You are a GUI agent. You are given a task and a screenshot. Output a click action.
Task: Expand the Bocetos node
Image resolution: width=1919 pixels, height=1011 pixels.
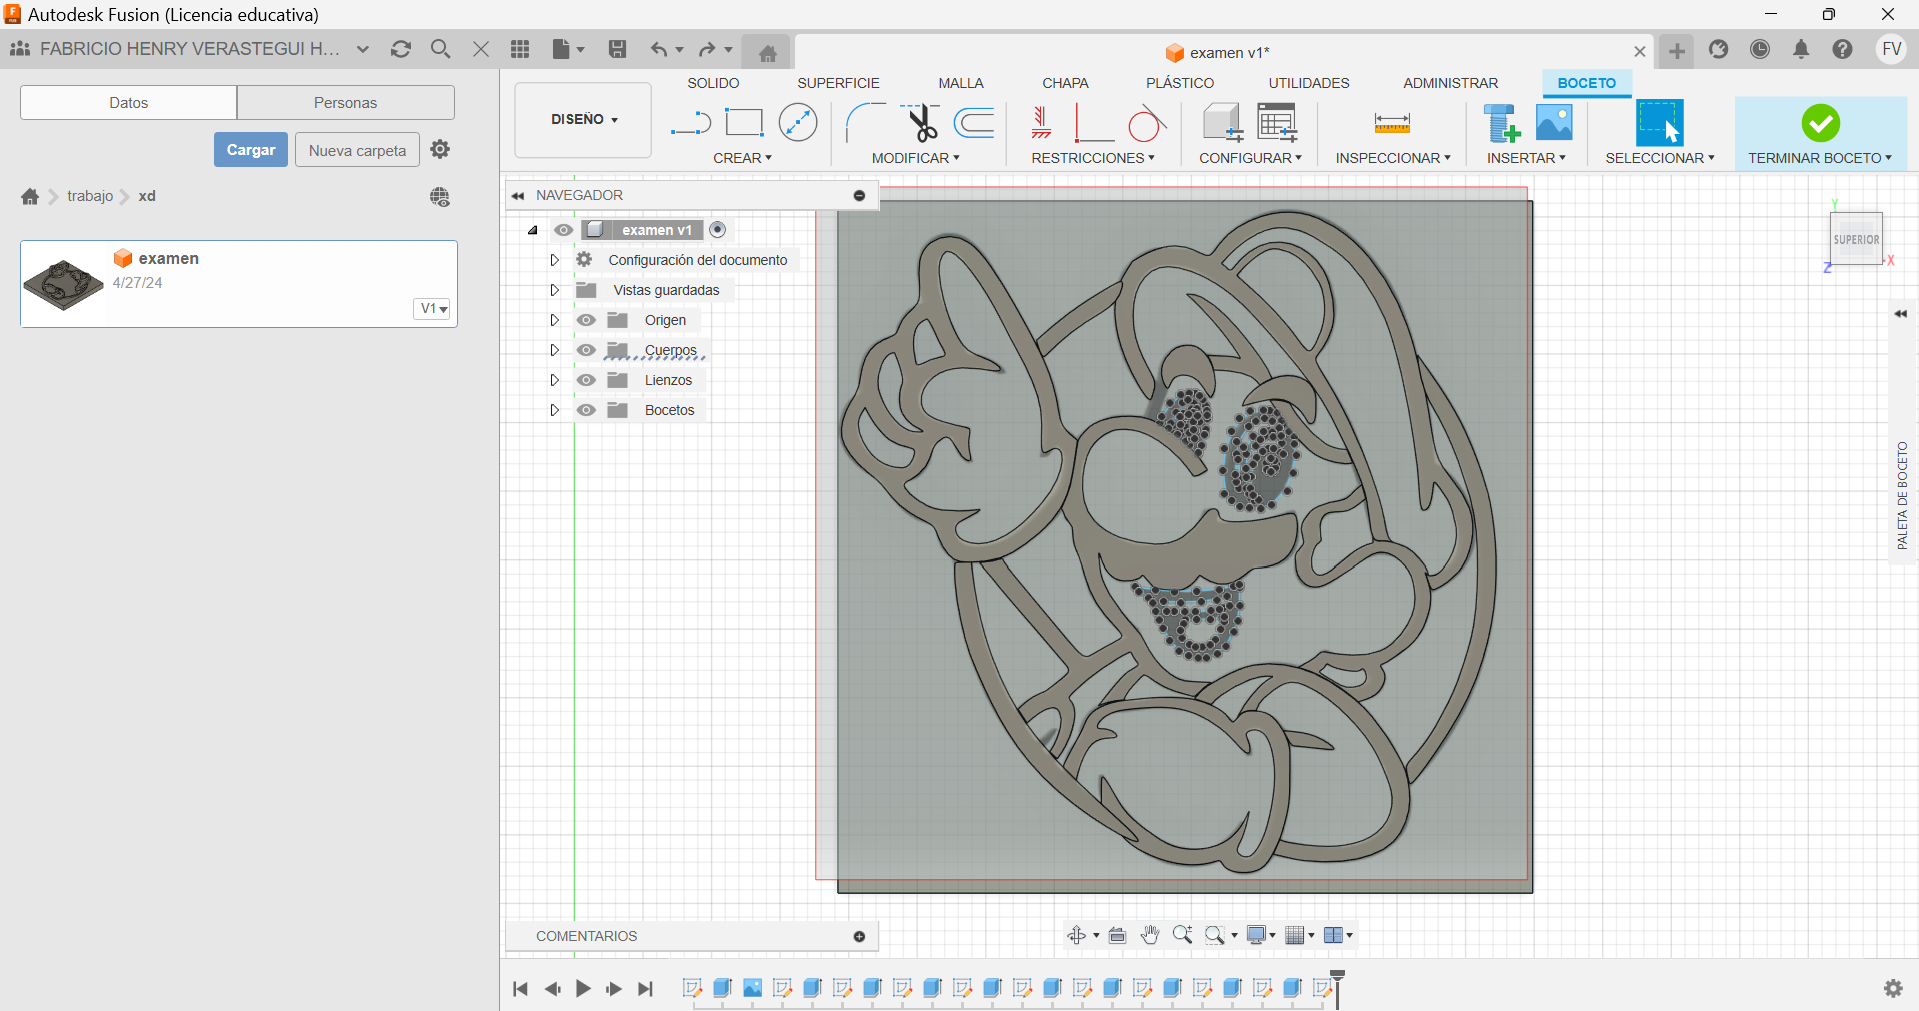[x=554, y=410]
